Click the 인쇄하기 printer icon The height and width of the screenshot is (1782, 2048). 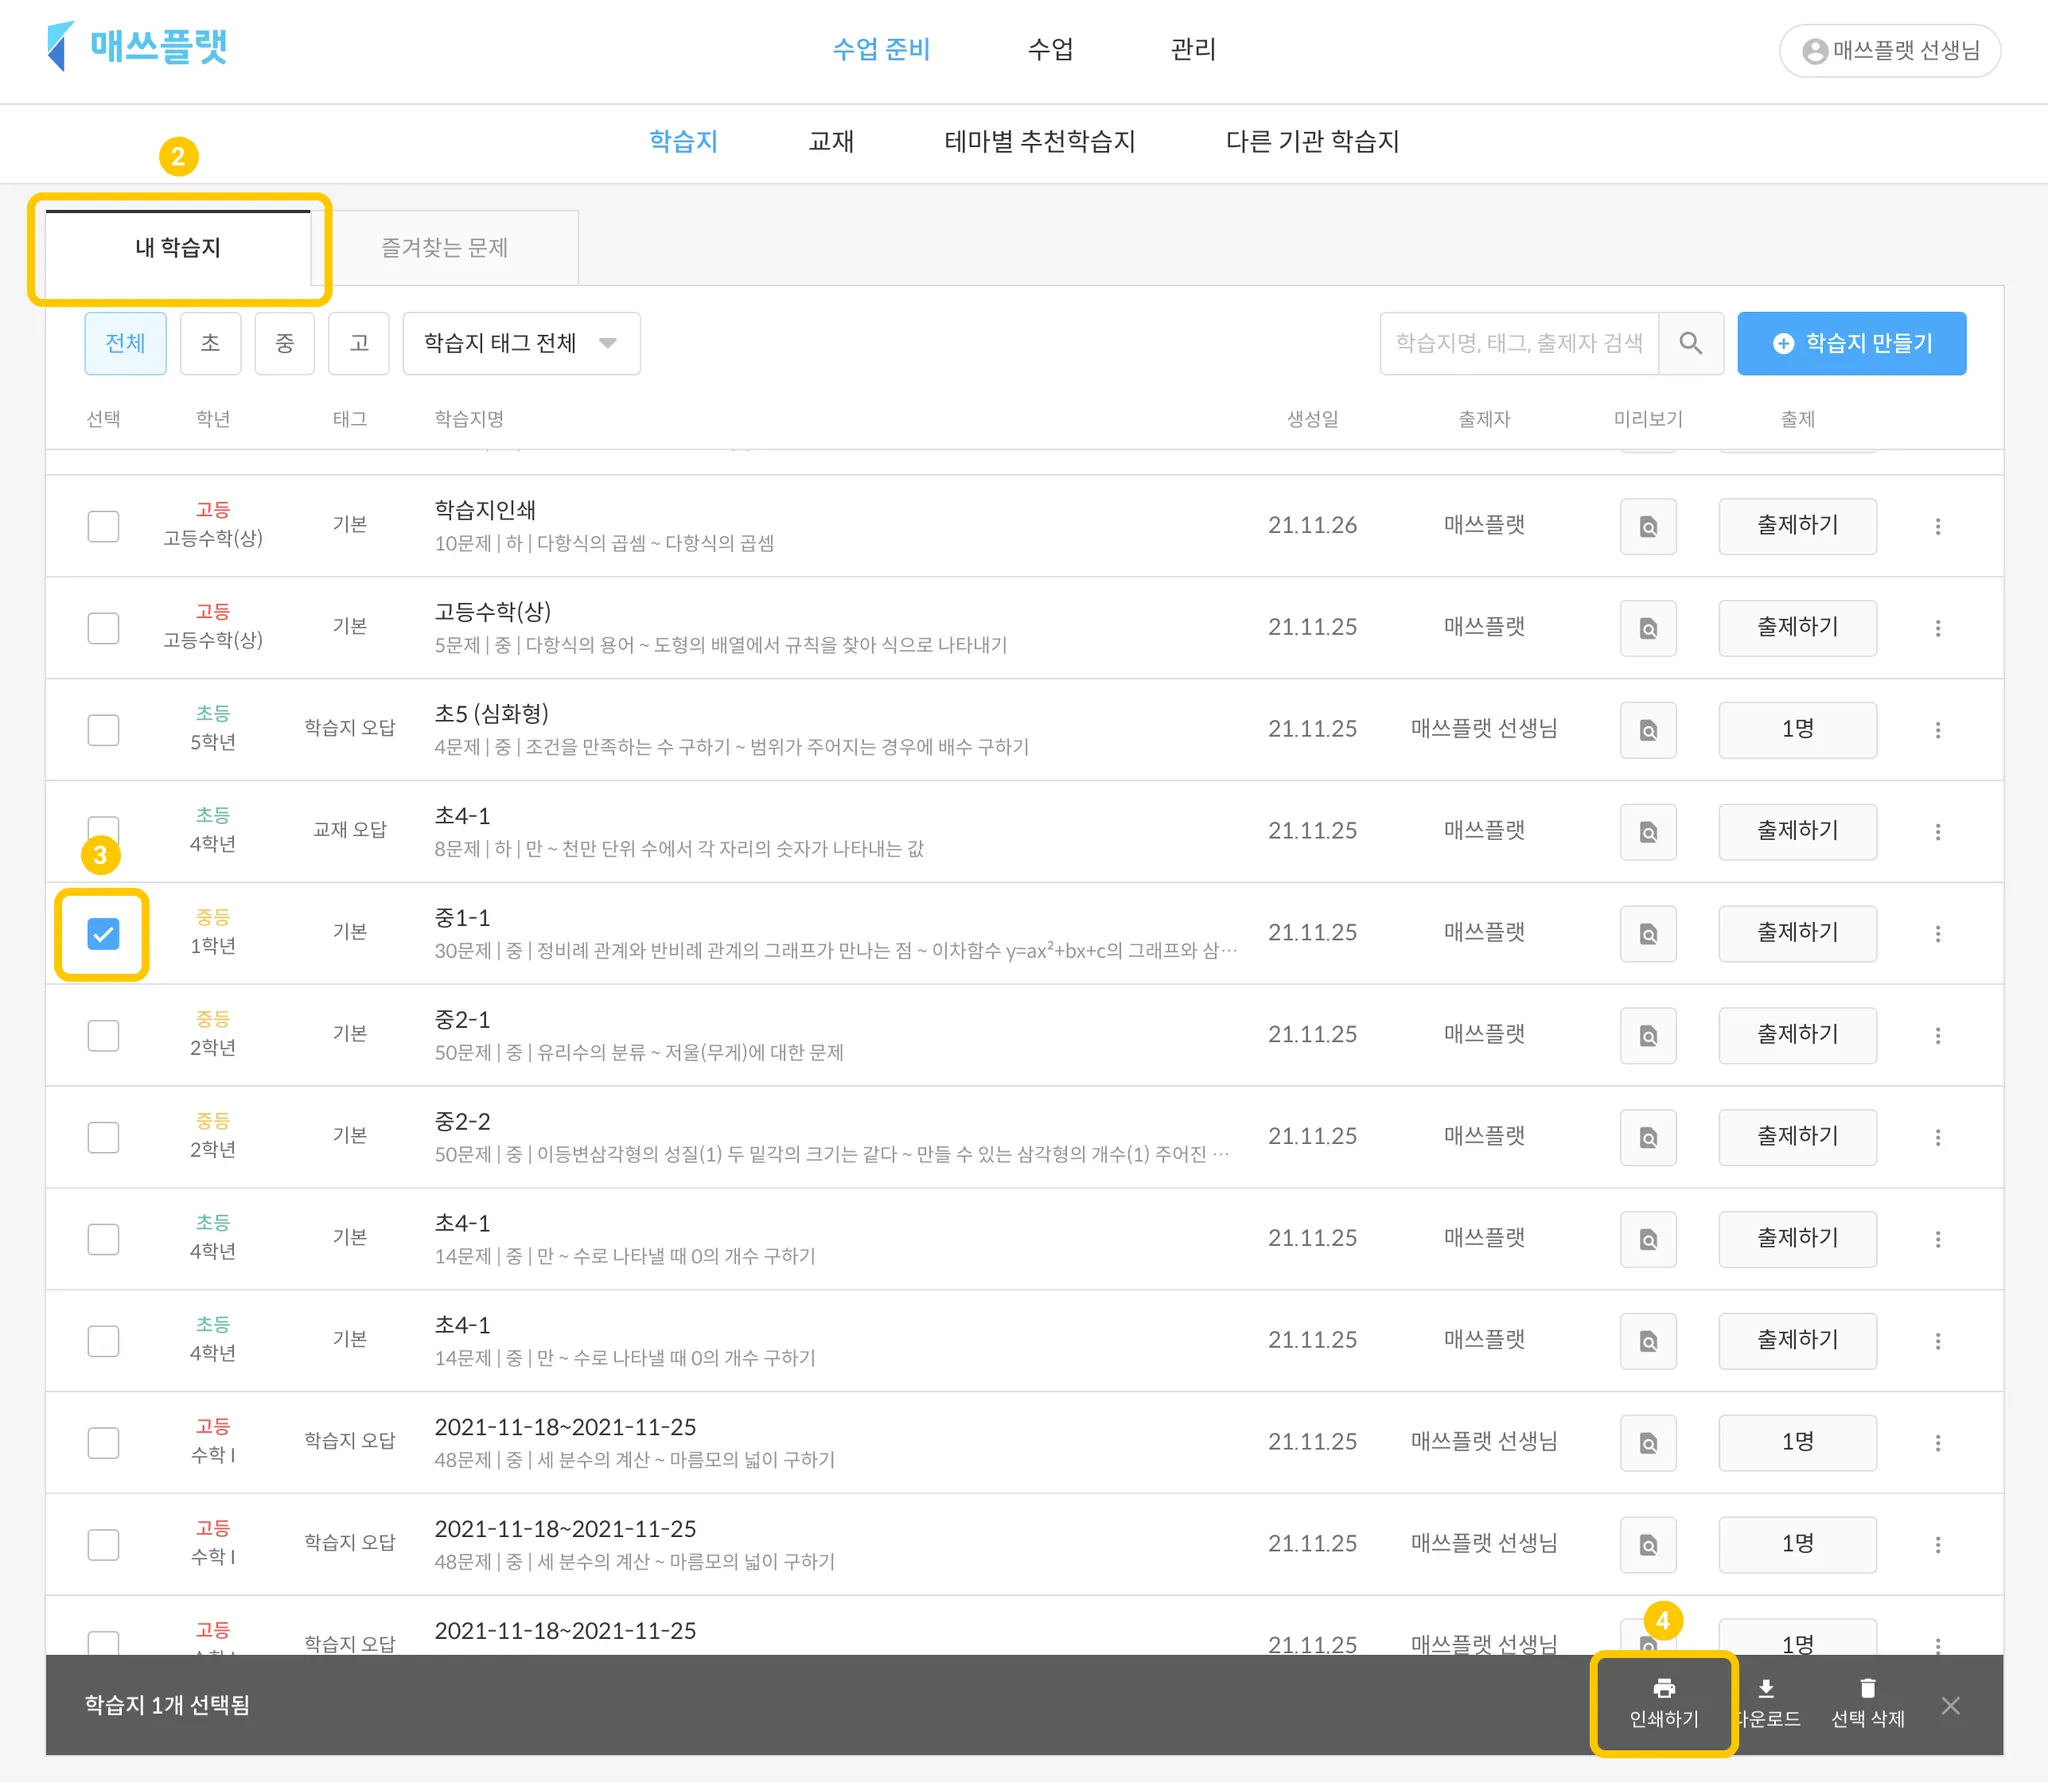(x=1663, y=1689)
